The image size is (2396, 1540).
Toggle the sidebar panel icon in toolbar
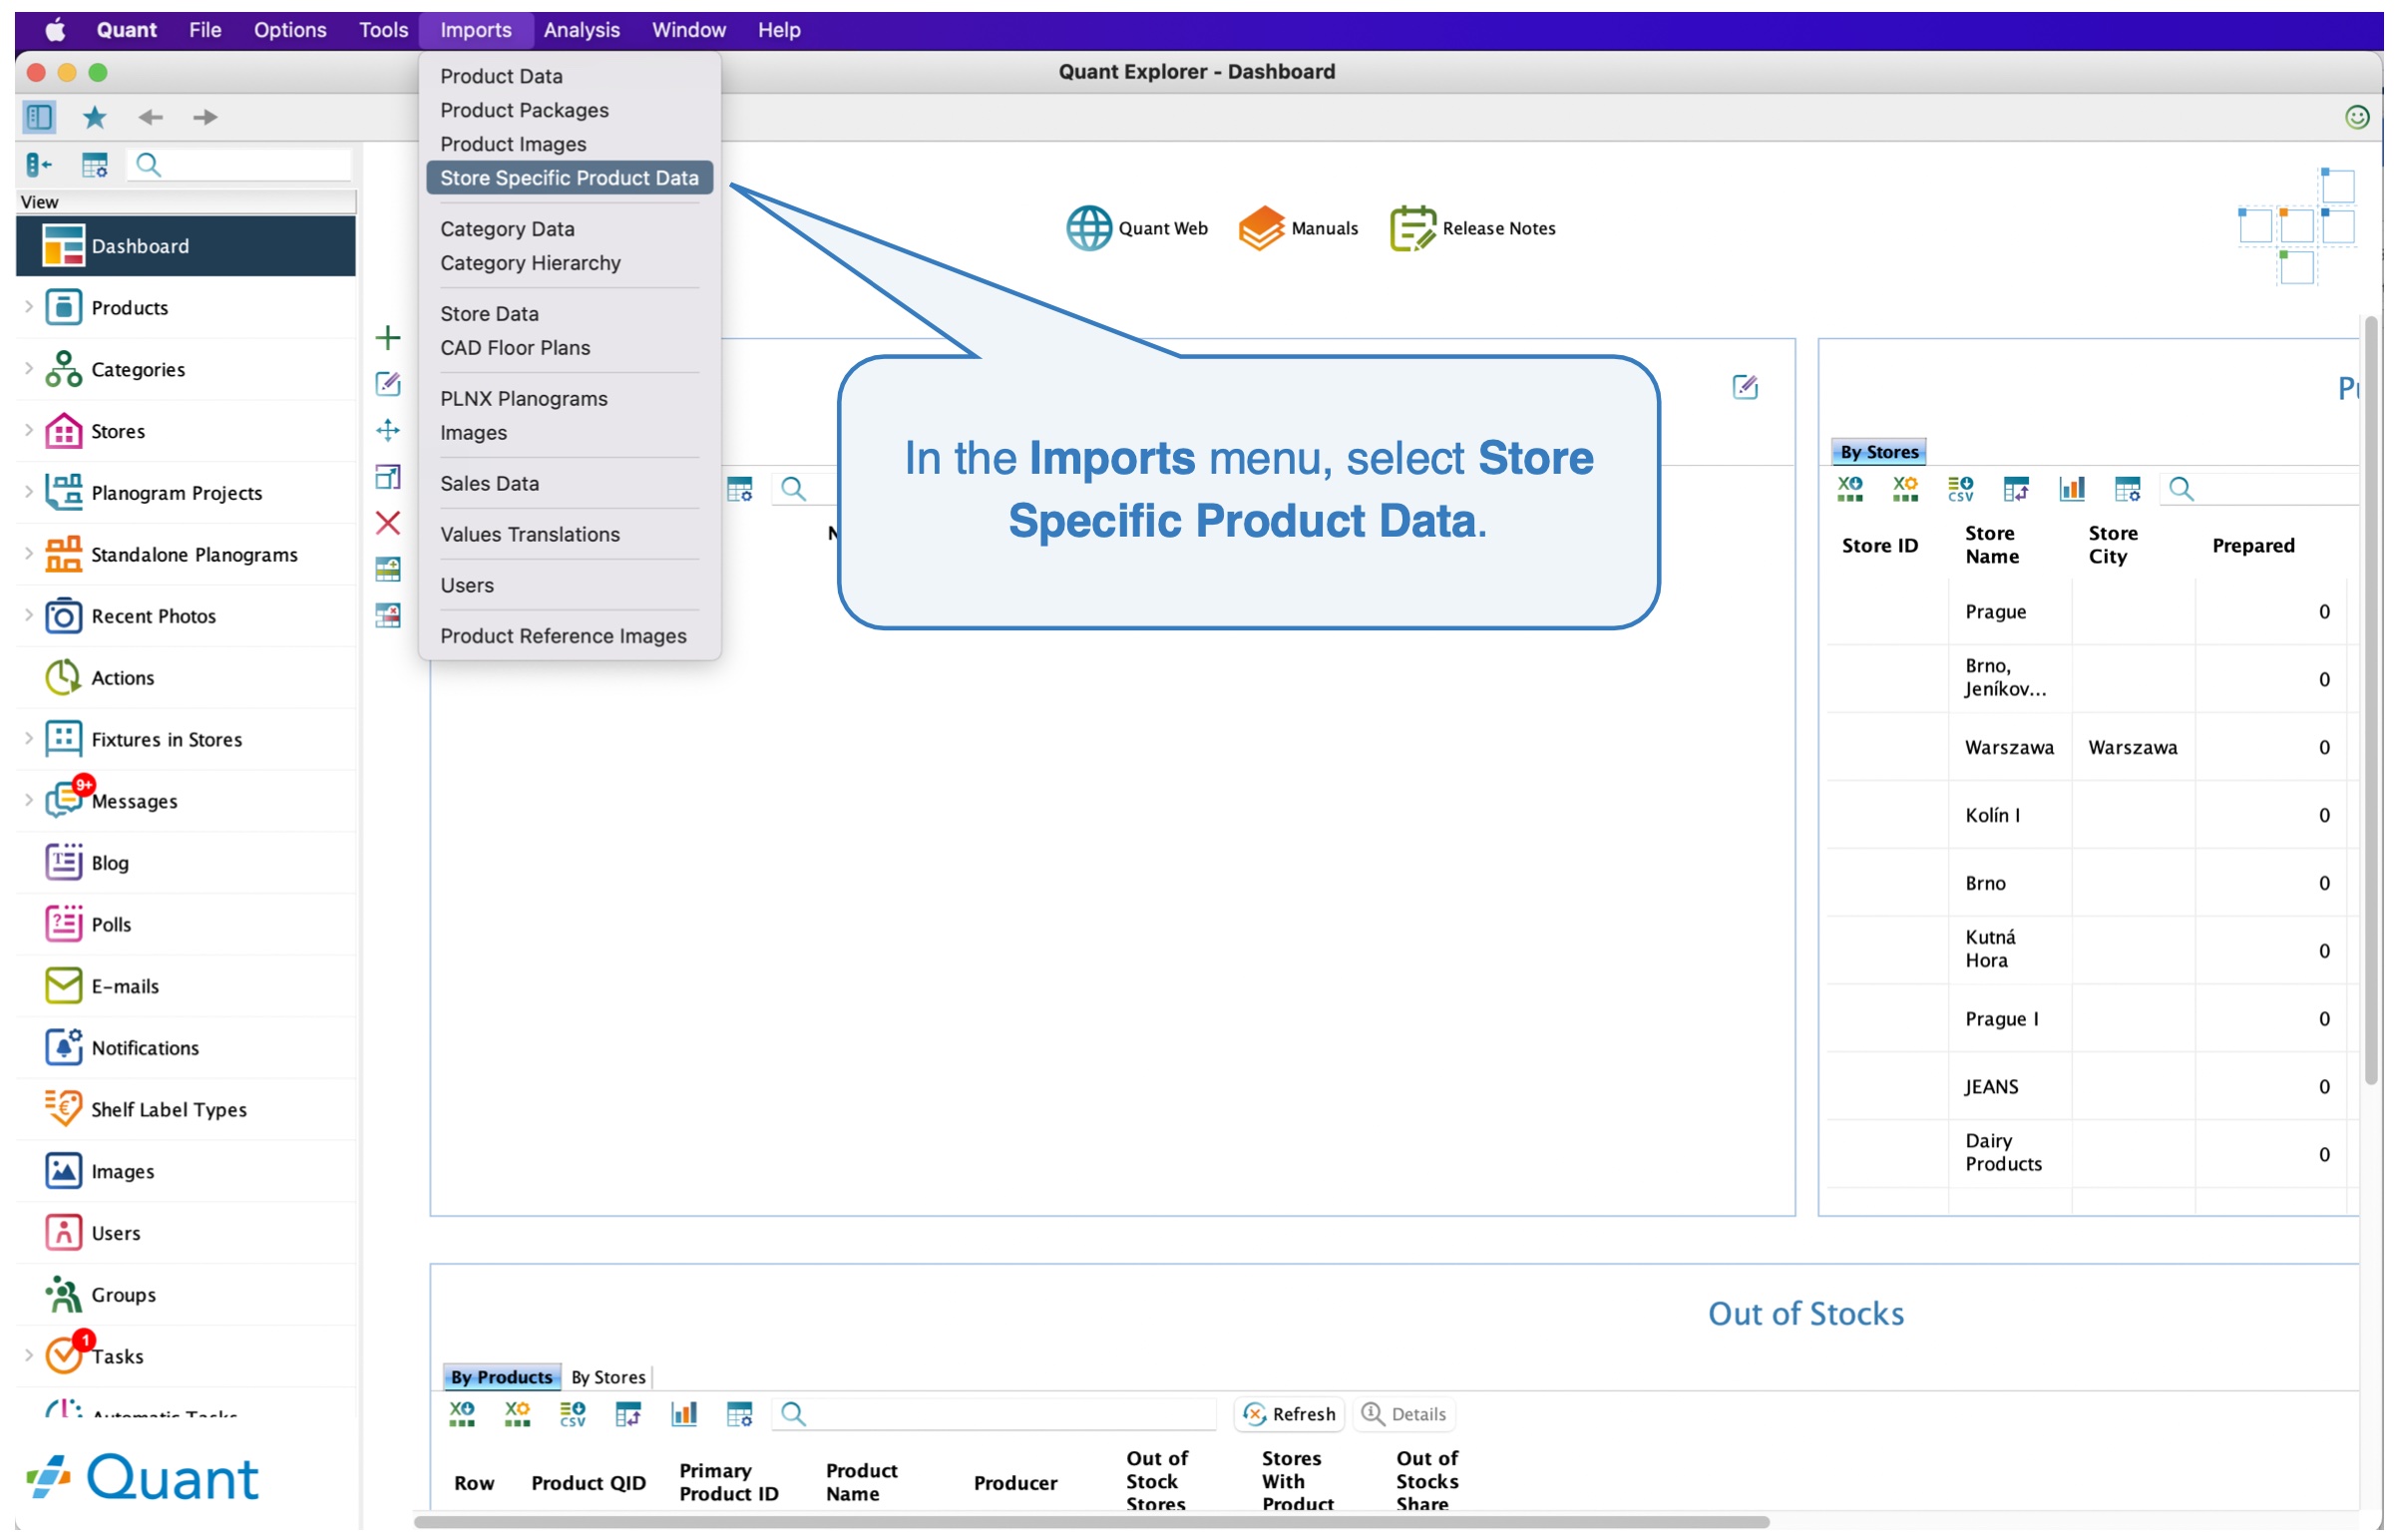[39, 117]
